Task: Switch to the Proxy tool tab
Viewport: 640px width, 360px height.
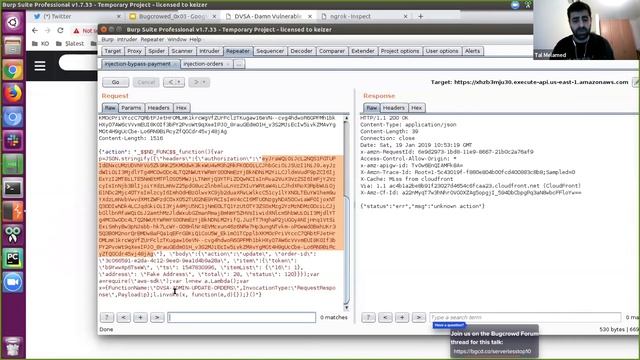Action: (x=134, y=51)
